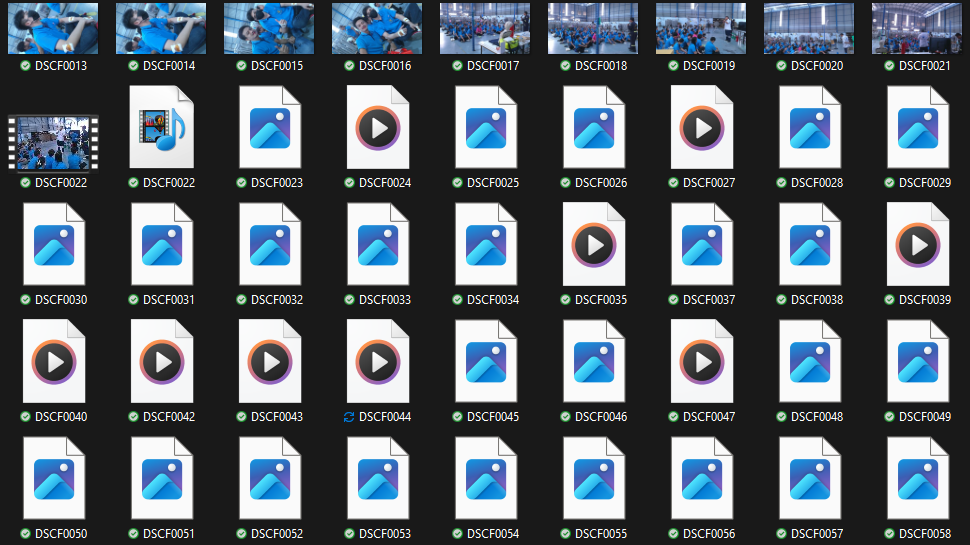
Task: Select the DSCF0044 video file icon
Action: click(x=377, y=361)
